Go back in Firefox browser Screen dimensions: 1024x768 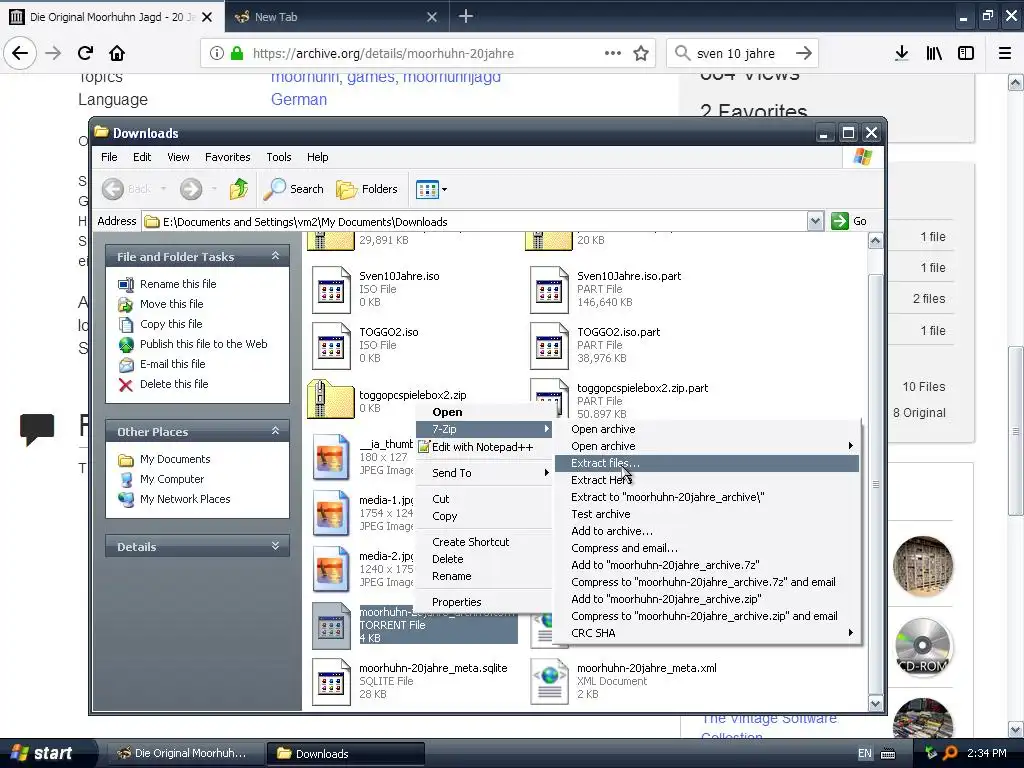click(x=20, y=53)
